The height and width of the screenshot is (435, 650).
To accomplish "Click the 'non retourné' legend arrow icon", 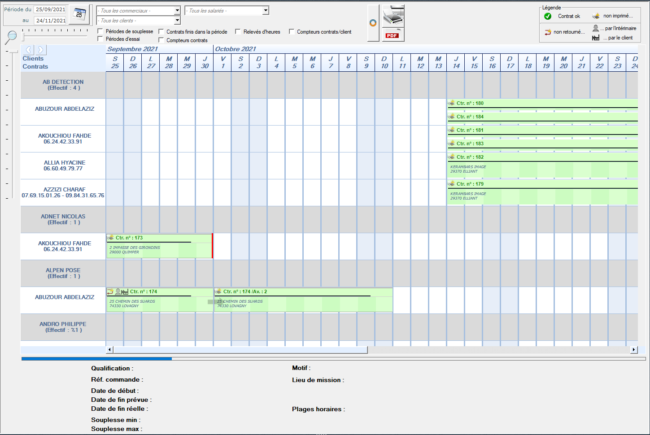I will tap(547, 32).
